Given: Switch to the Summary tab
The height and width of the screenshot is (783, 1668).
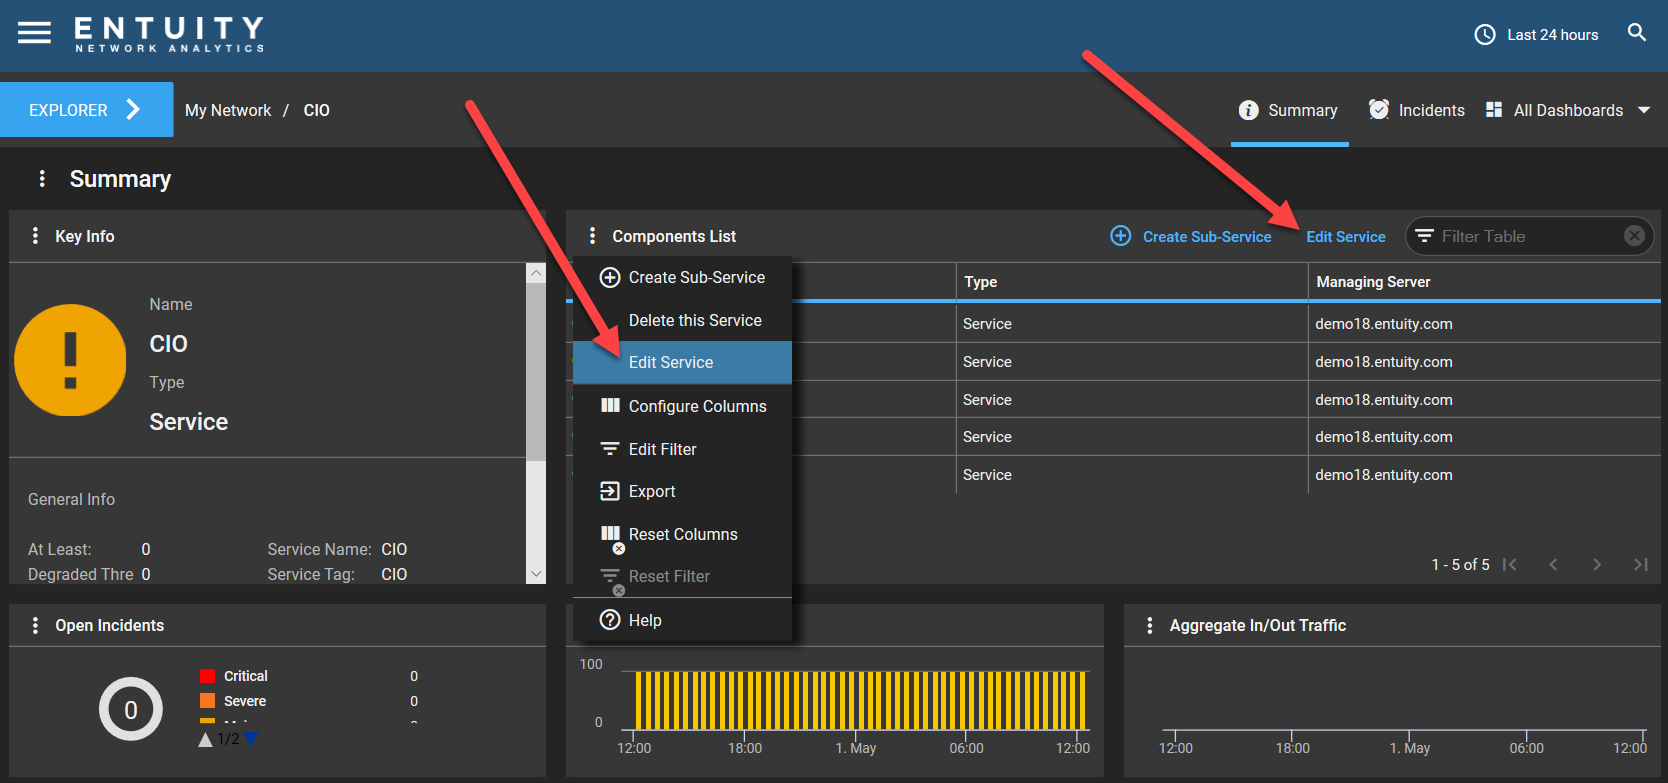Looking at the screenshot, I should (x=1289, y=110).
